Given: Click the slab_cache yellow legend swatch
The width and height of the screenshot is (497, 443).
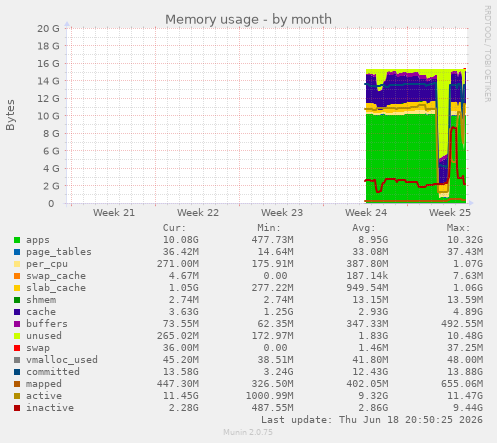Looking at the screenshot, I should pos(17,288).
